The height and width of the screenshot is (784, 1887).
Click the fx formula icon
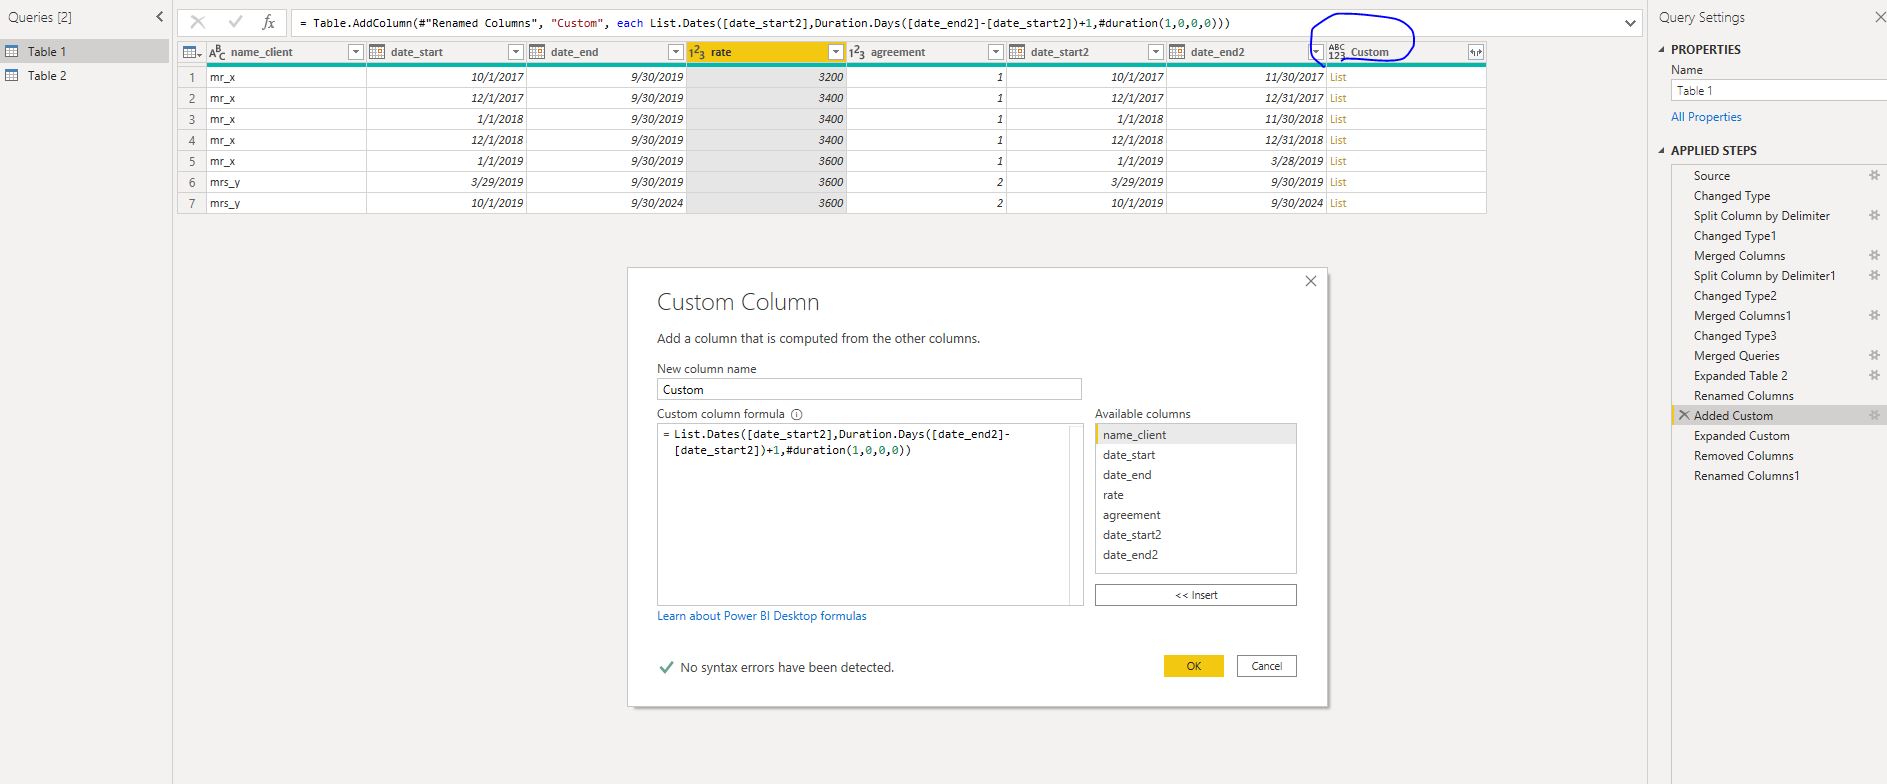coord(268,22)
